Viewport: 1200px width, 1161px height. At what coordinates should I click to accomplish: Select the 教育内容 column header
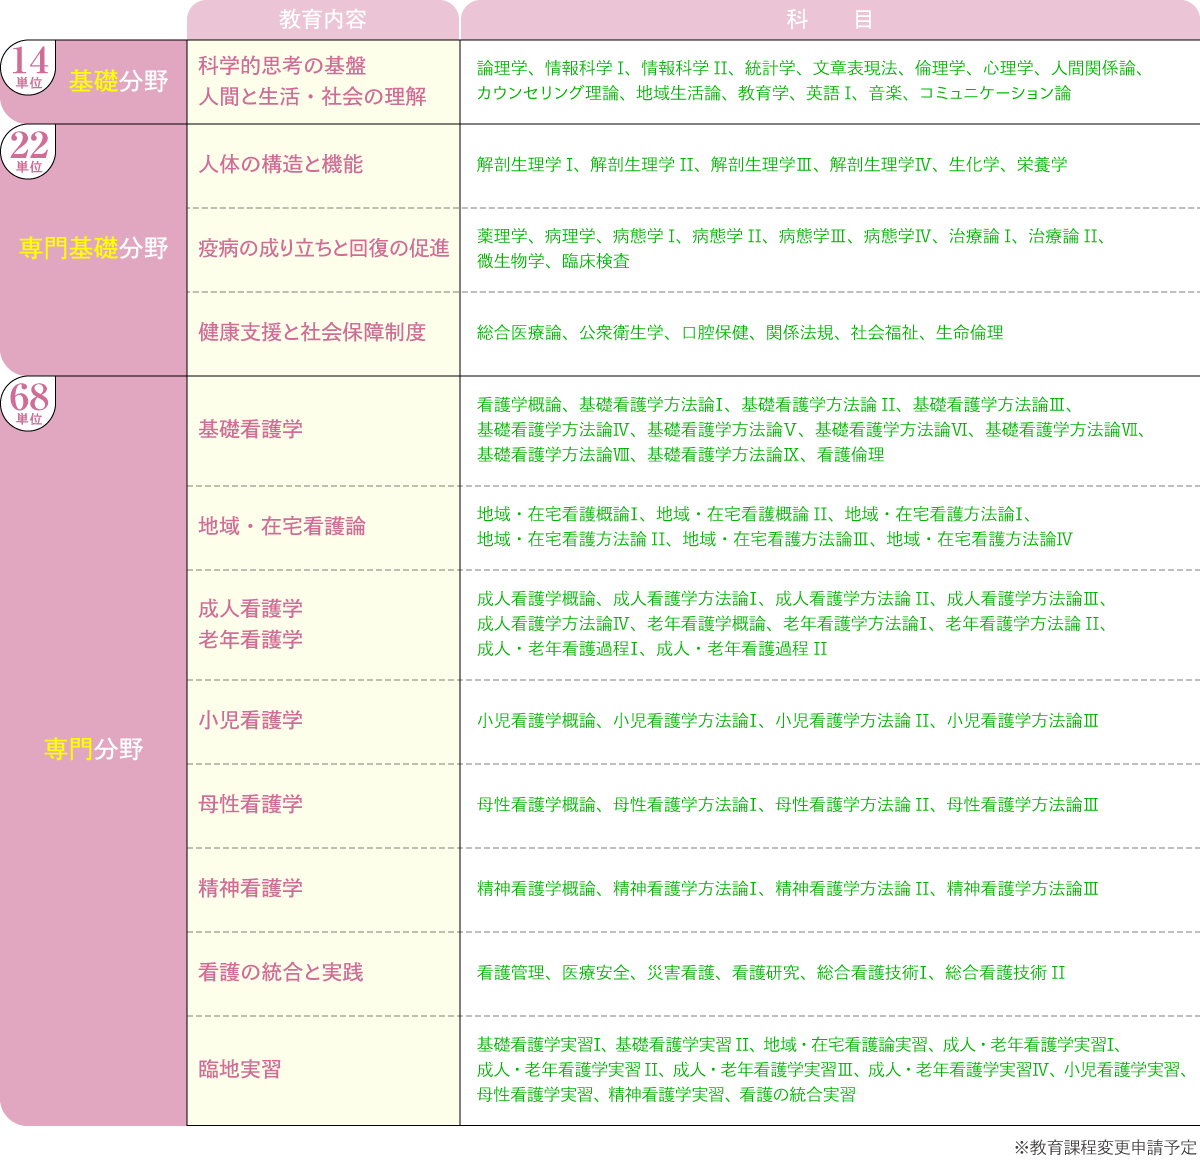click(323, 20)
